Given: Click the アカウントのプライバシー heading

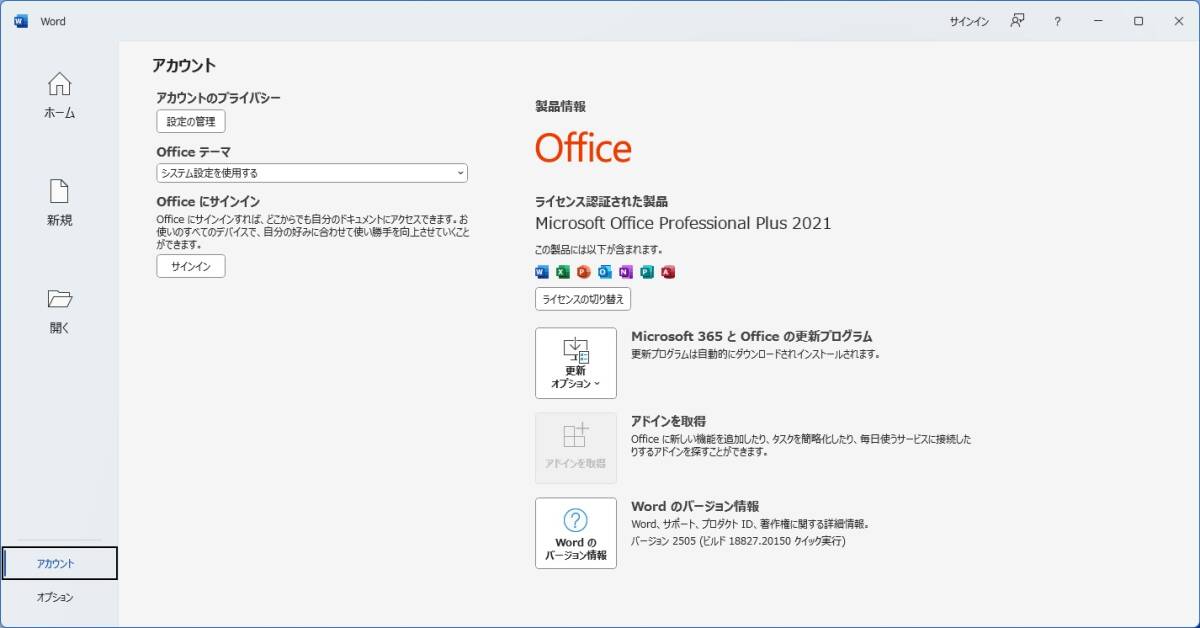Looking at the screenshot, I should [x=218, y=98].
